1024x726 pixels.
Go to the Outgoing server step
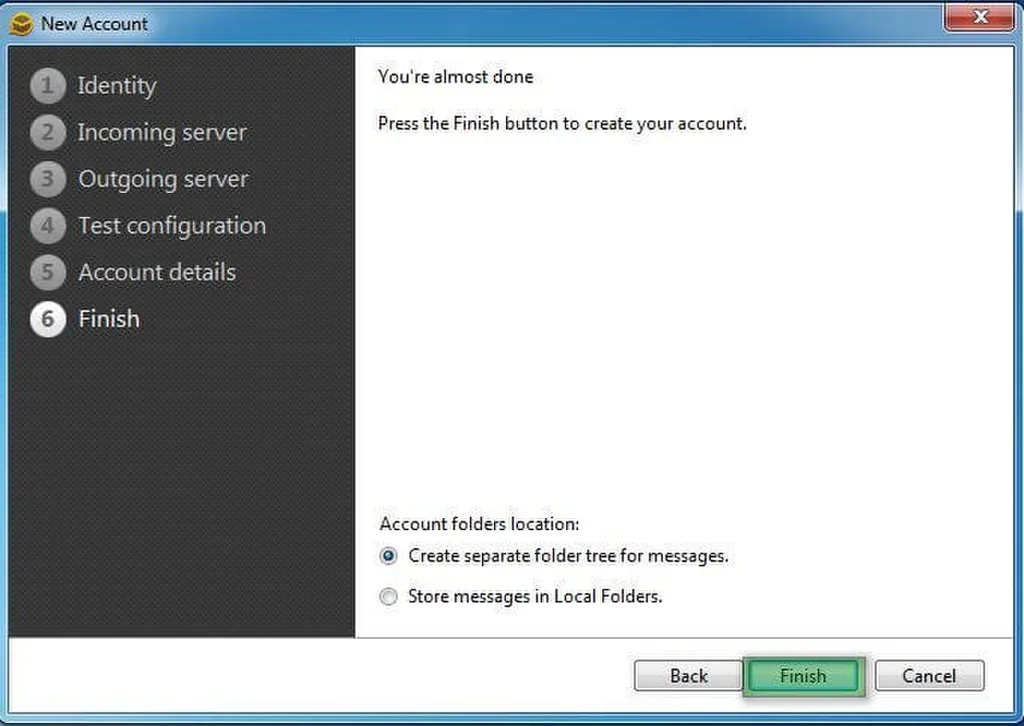point(163,179)
